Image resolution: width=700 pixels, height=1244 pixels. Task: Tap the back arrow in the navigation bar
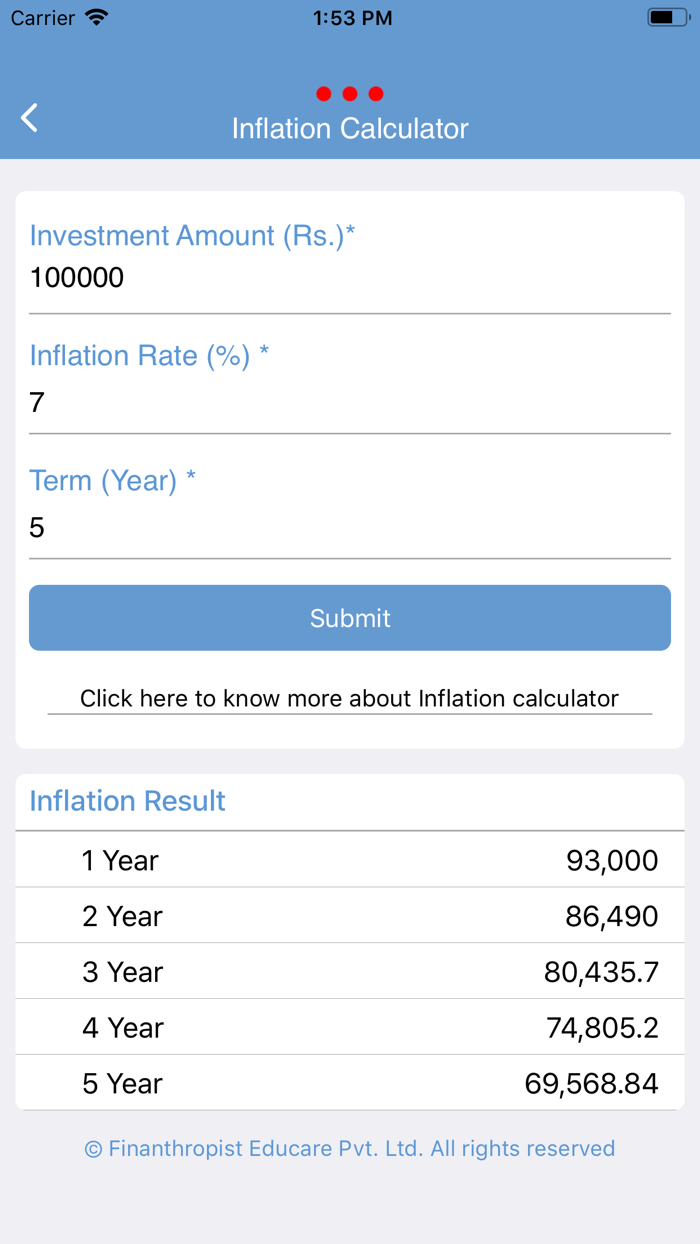pos(28,117)
